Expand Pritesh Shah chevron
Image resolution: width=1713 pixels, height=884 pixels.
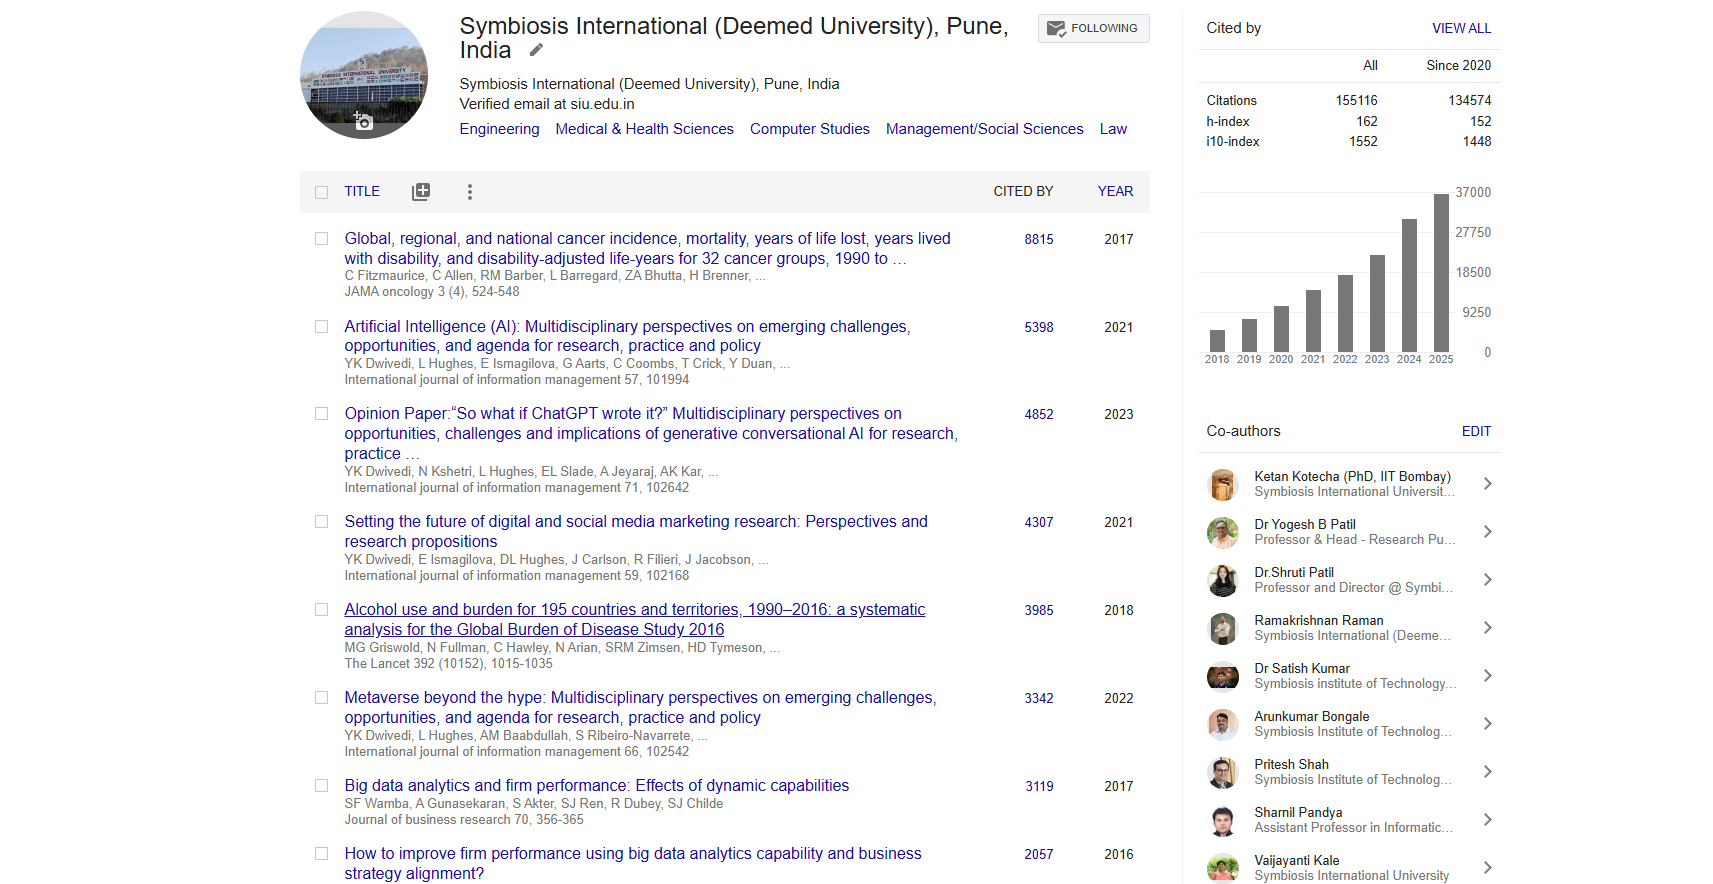tap(1487, 772)
